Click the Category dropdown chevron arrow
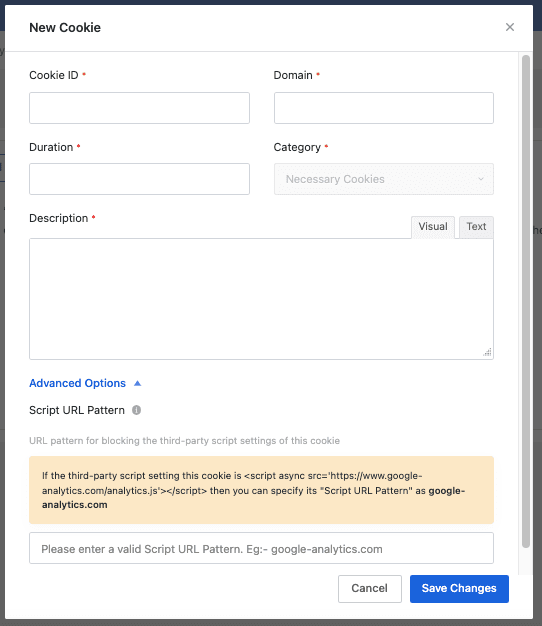The image size is (542, 626). [x=481, y=179]
